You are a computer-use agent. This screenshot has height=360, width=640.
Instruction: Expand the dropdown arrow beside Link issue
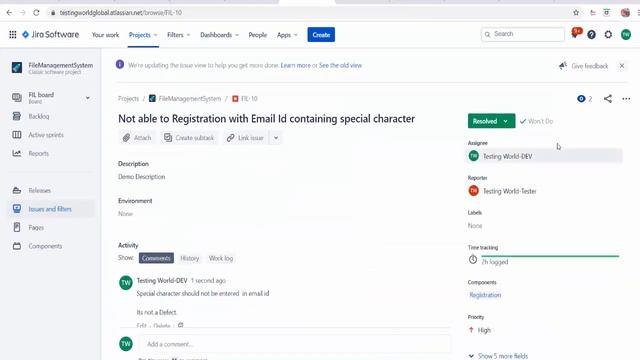[276, 138]
